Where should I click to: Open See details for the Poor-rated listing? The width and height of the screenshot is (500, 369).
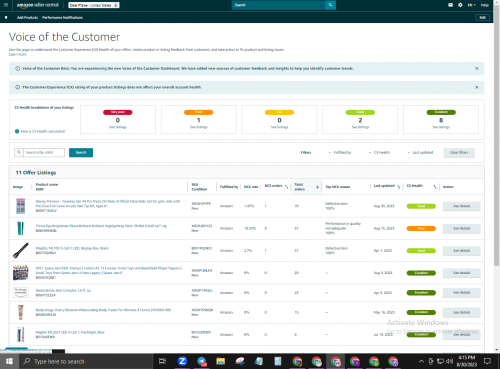click(x=462, y=228)
